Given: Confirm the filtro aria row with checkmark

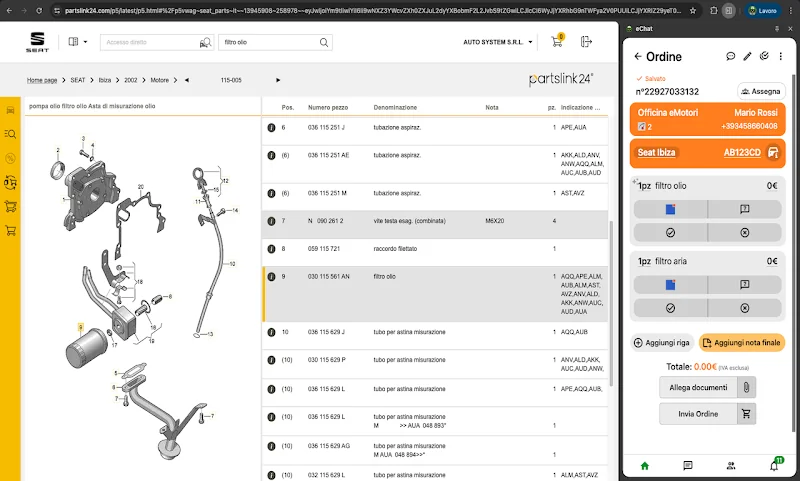Looking at the screenshot, I should point(670,308).
